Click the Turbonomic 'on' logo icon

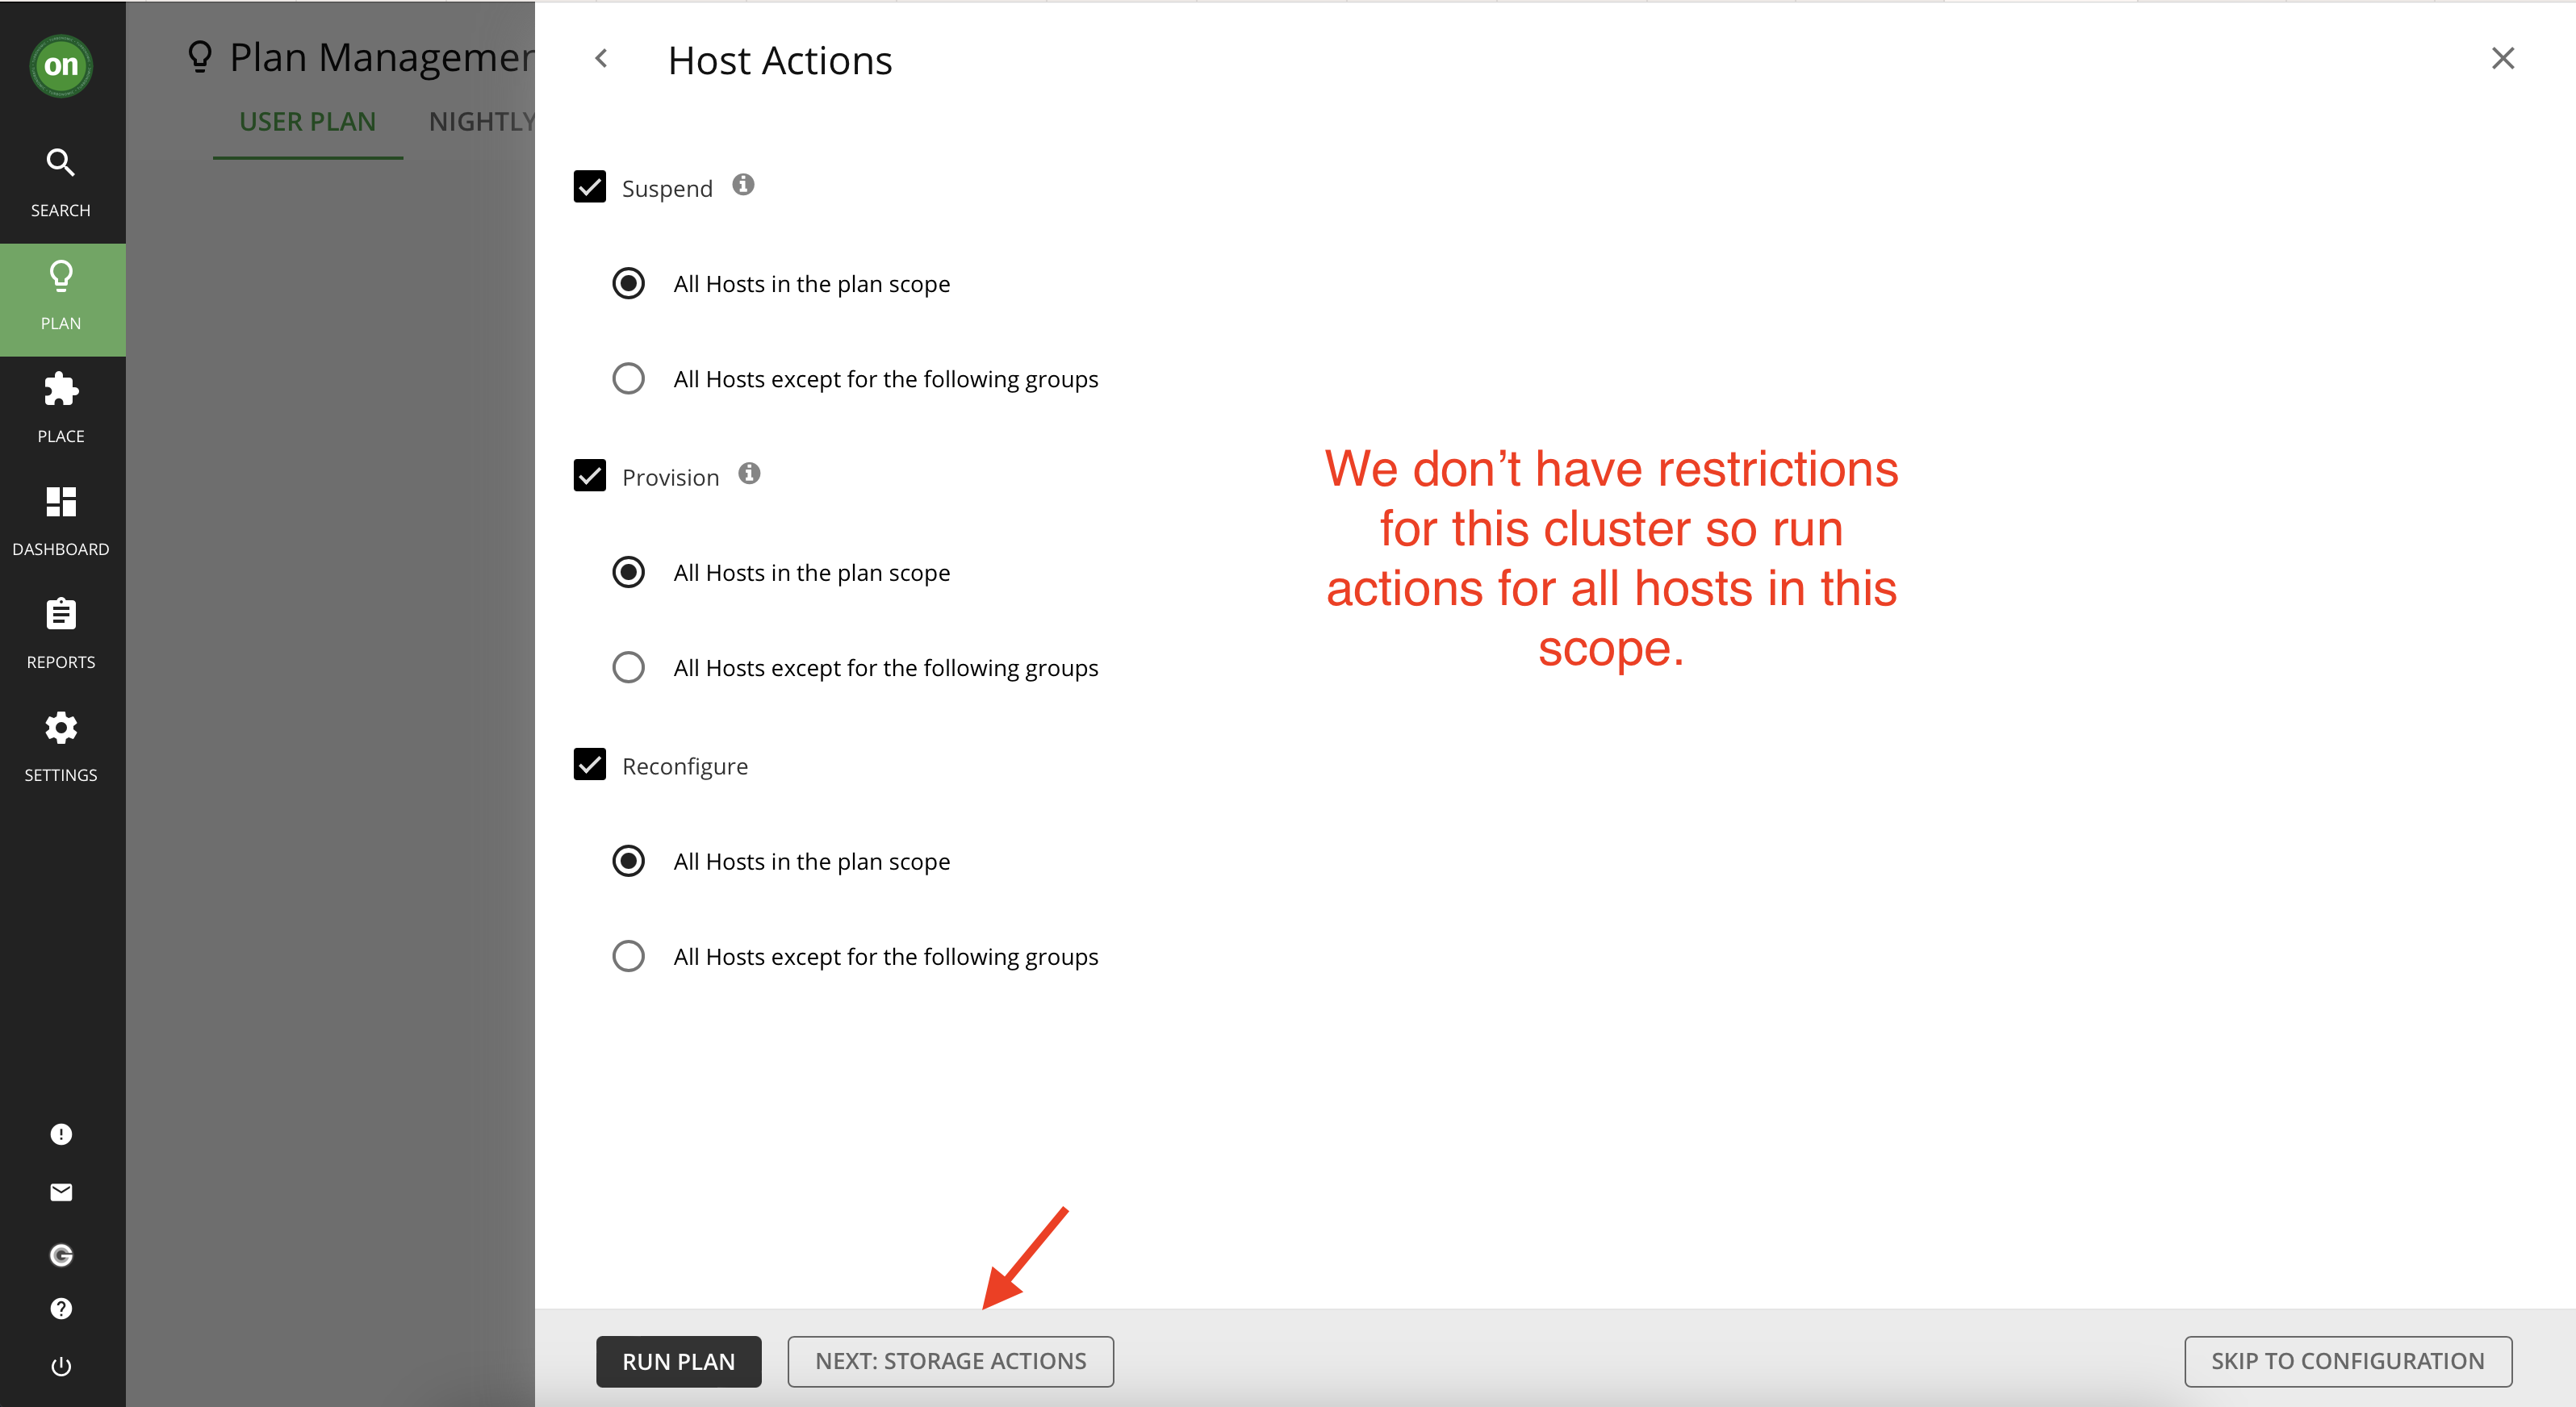click(61, 66)
